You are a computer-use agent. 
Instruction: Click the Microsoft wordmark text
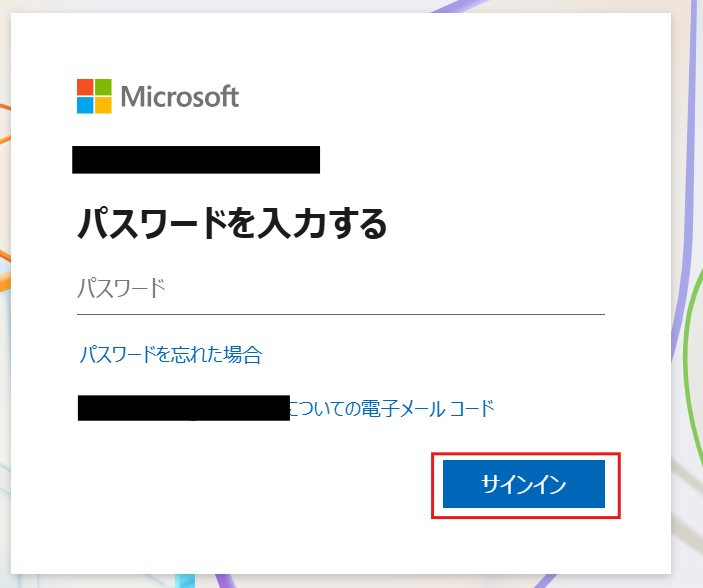[x=180, y=96]
